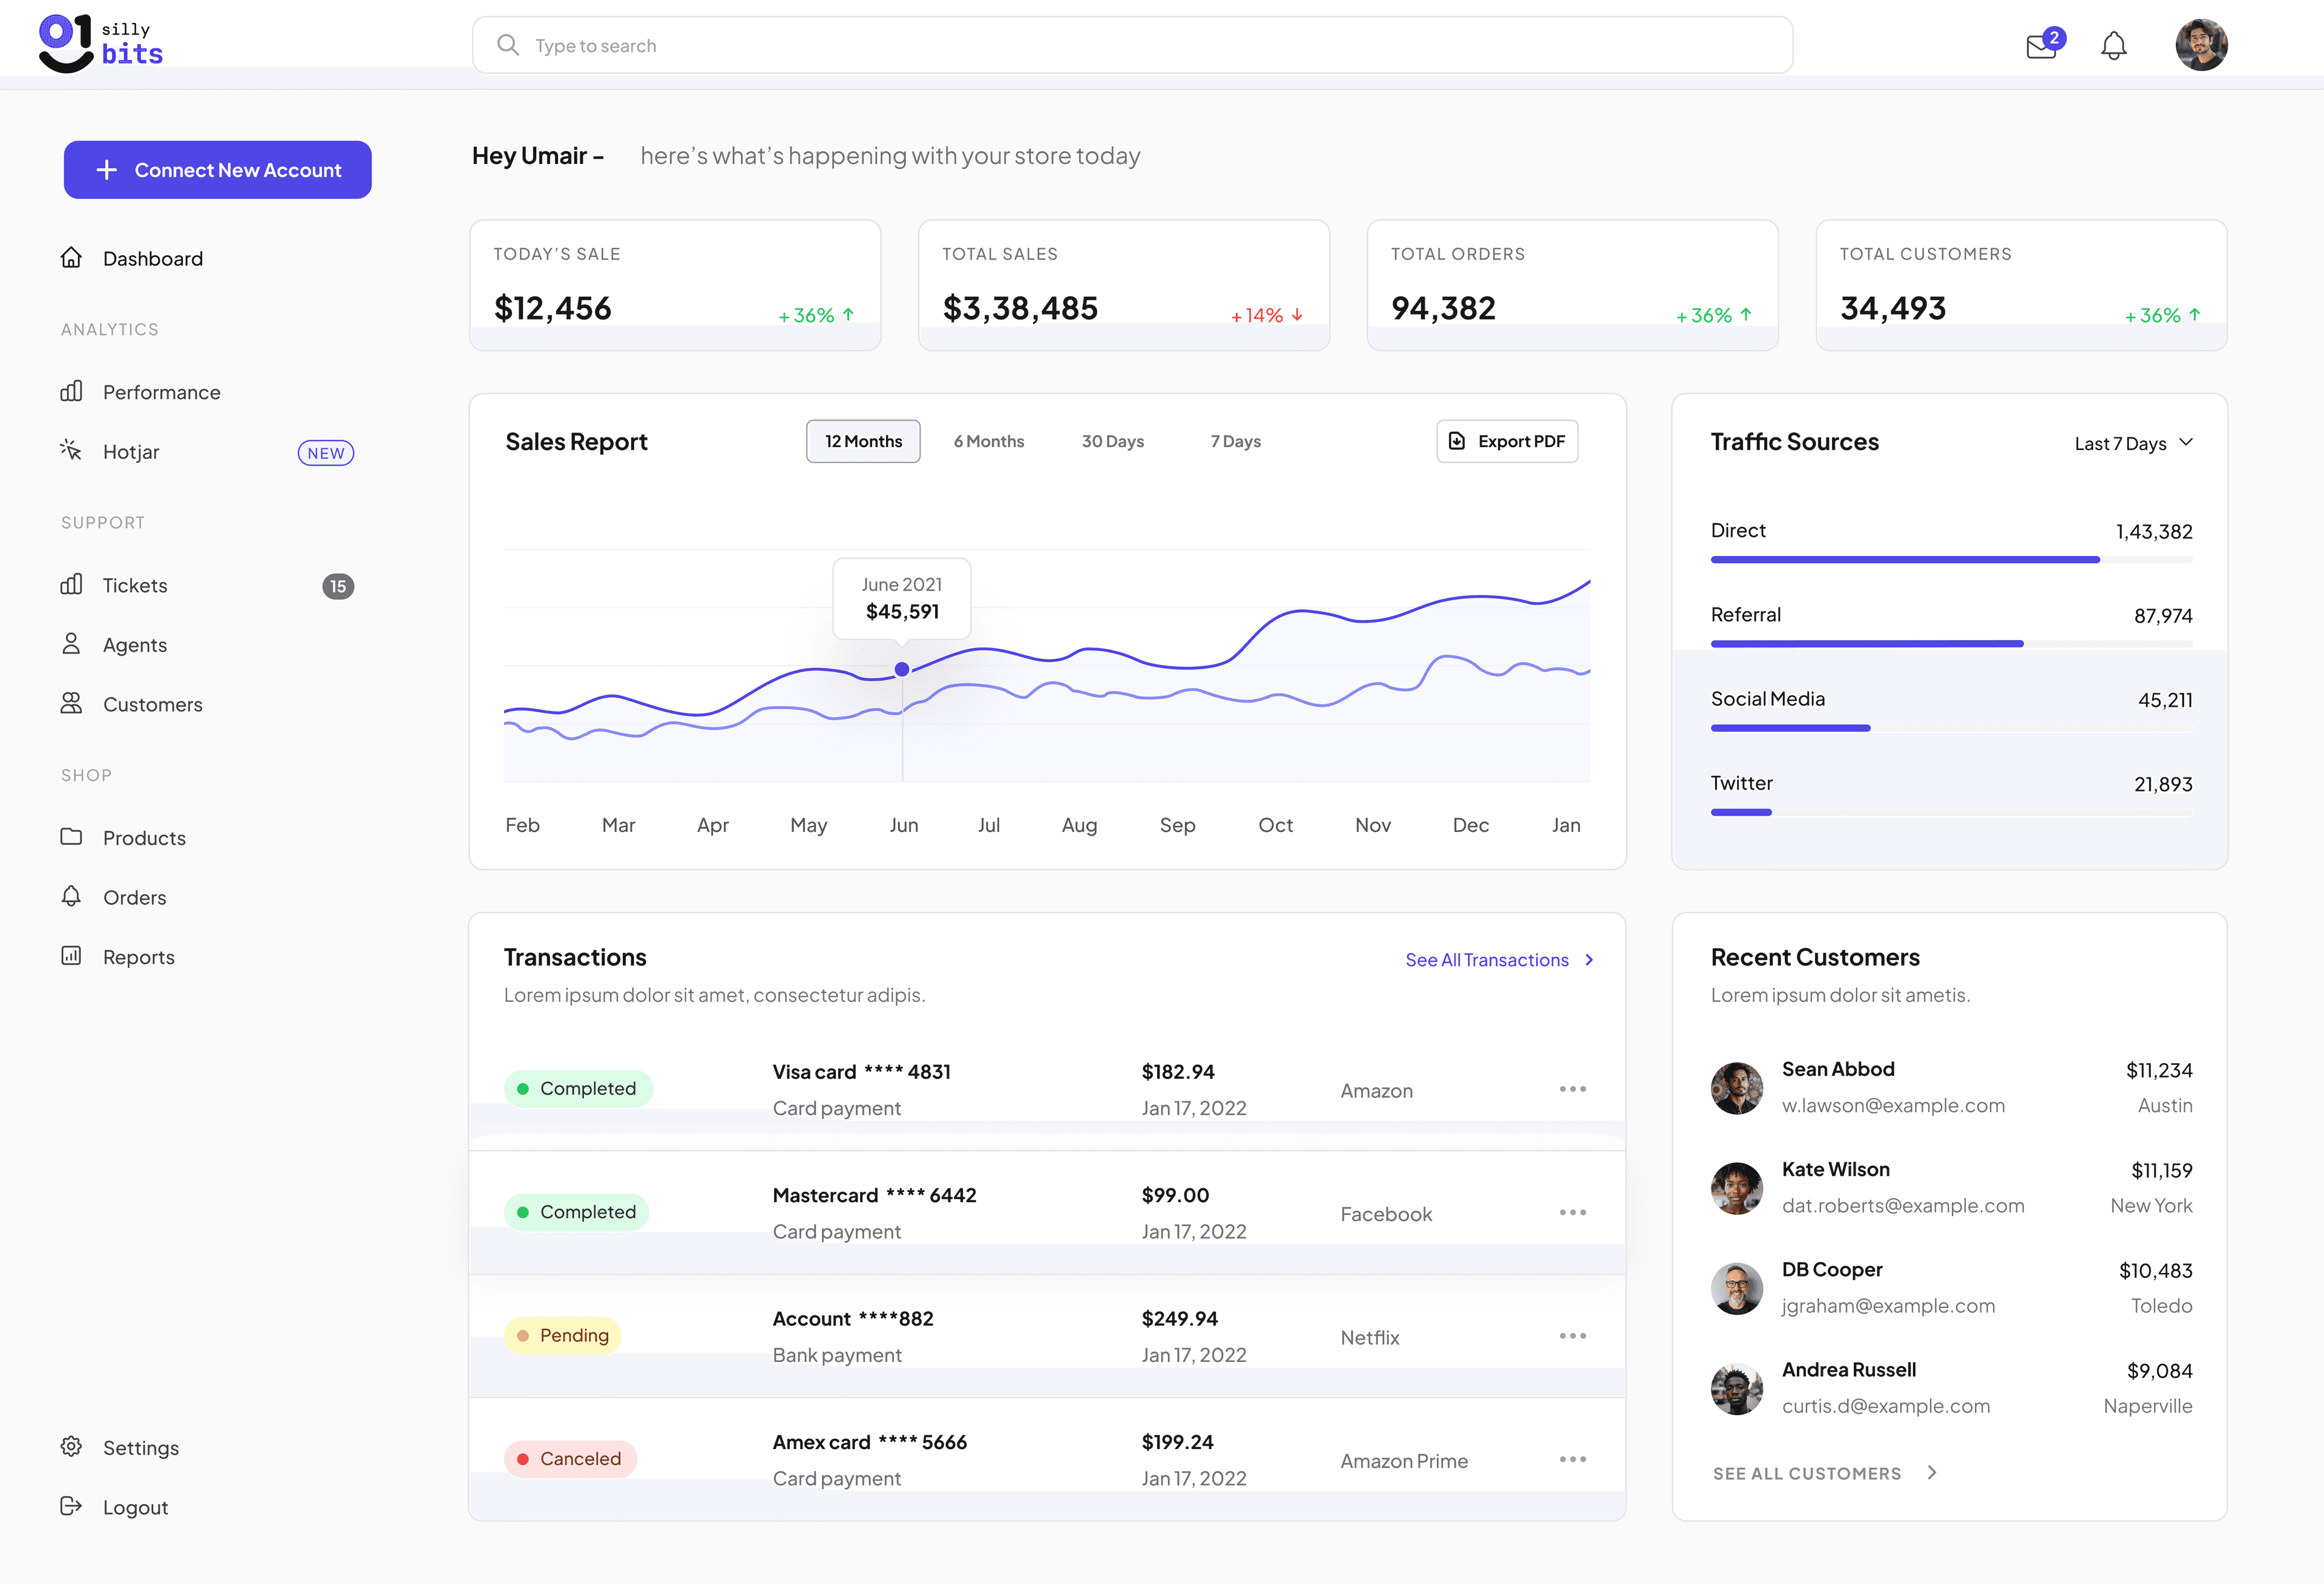Open the mail inbox icon
2324x1584 pixels.
coord(2040,46)
